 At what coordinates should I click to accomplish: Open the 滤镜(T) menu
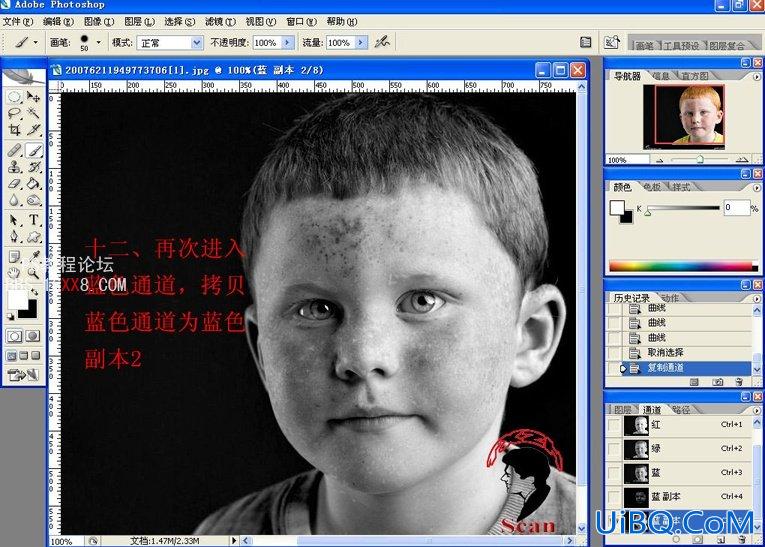[220, 21]
